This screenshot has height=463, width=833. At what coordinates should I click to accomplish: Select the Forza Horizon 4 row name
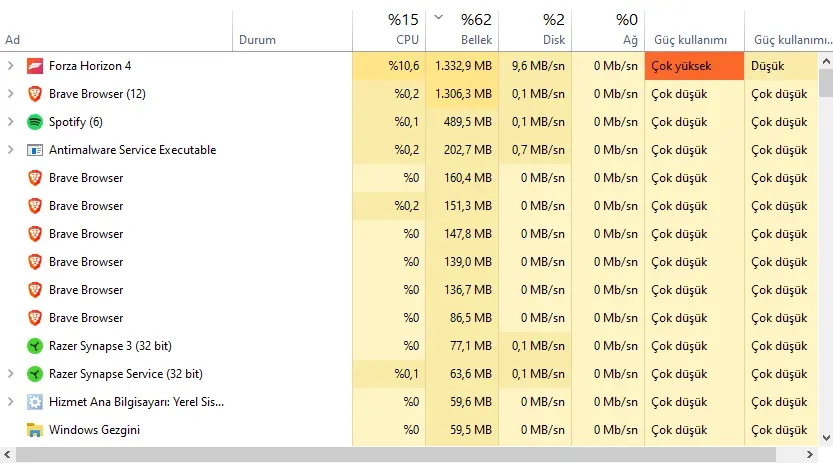click(90, 66)
